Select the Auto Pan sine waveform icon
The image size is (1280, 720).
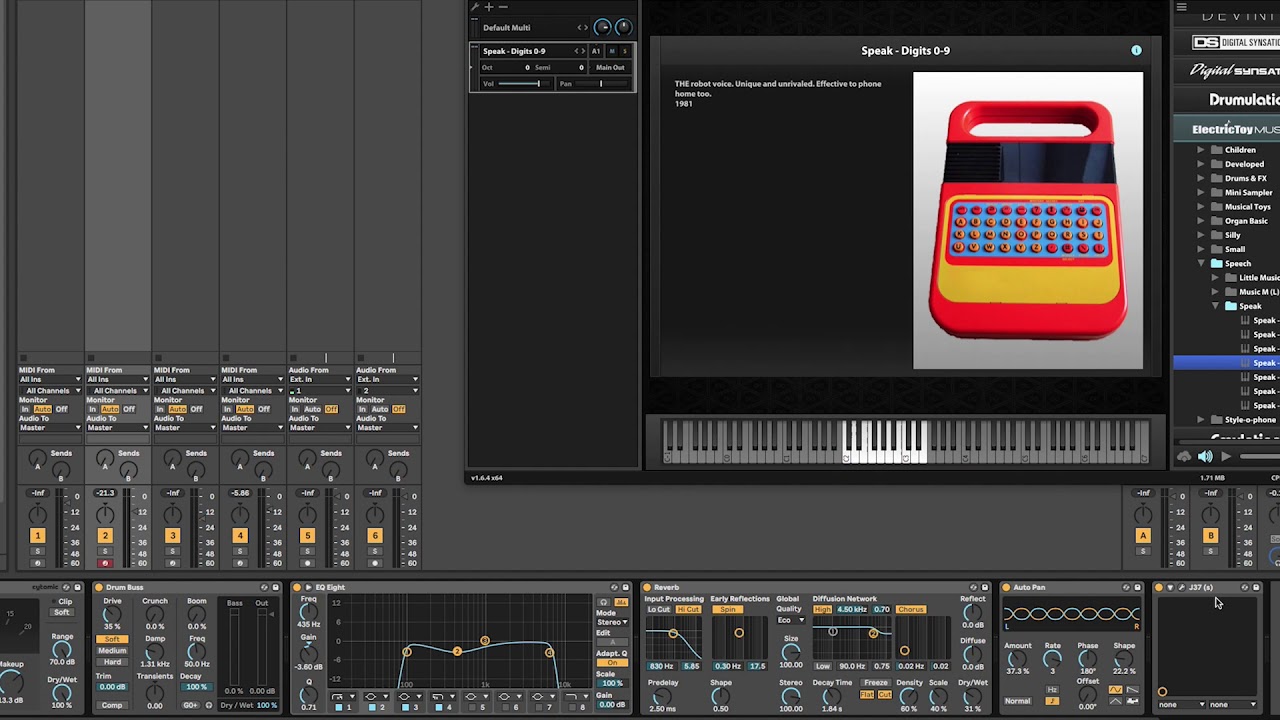pyautogui.click(x=1116, y=689)
